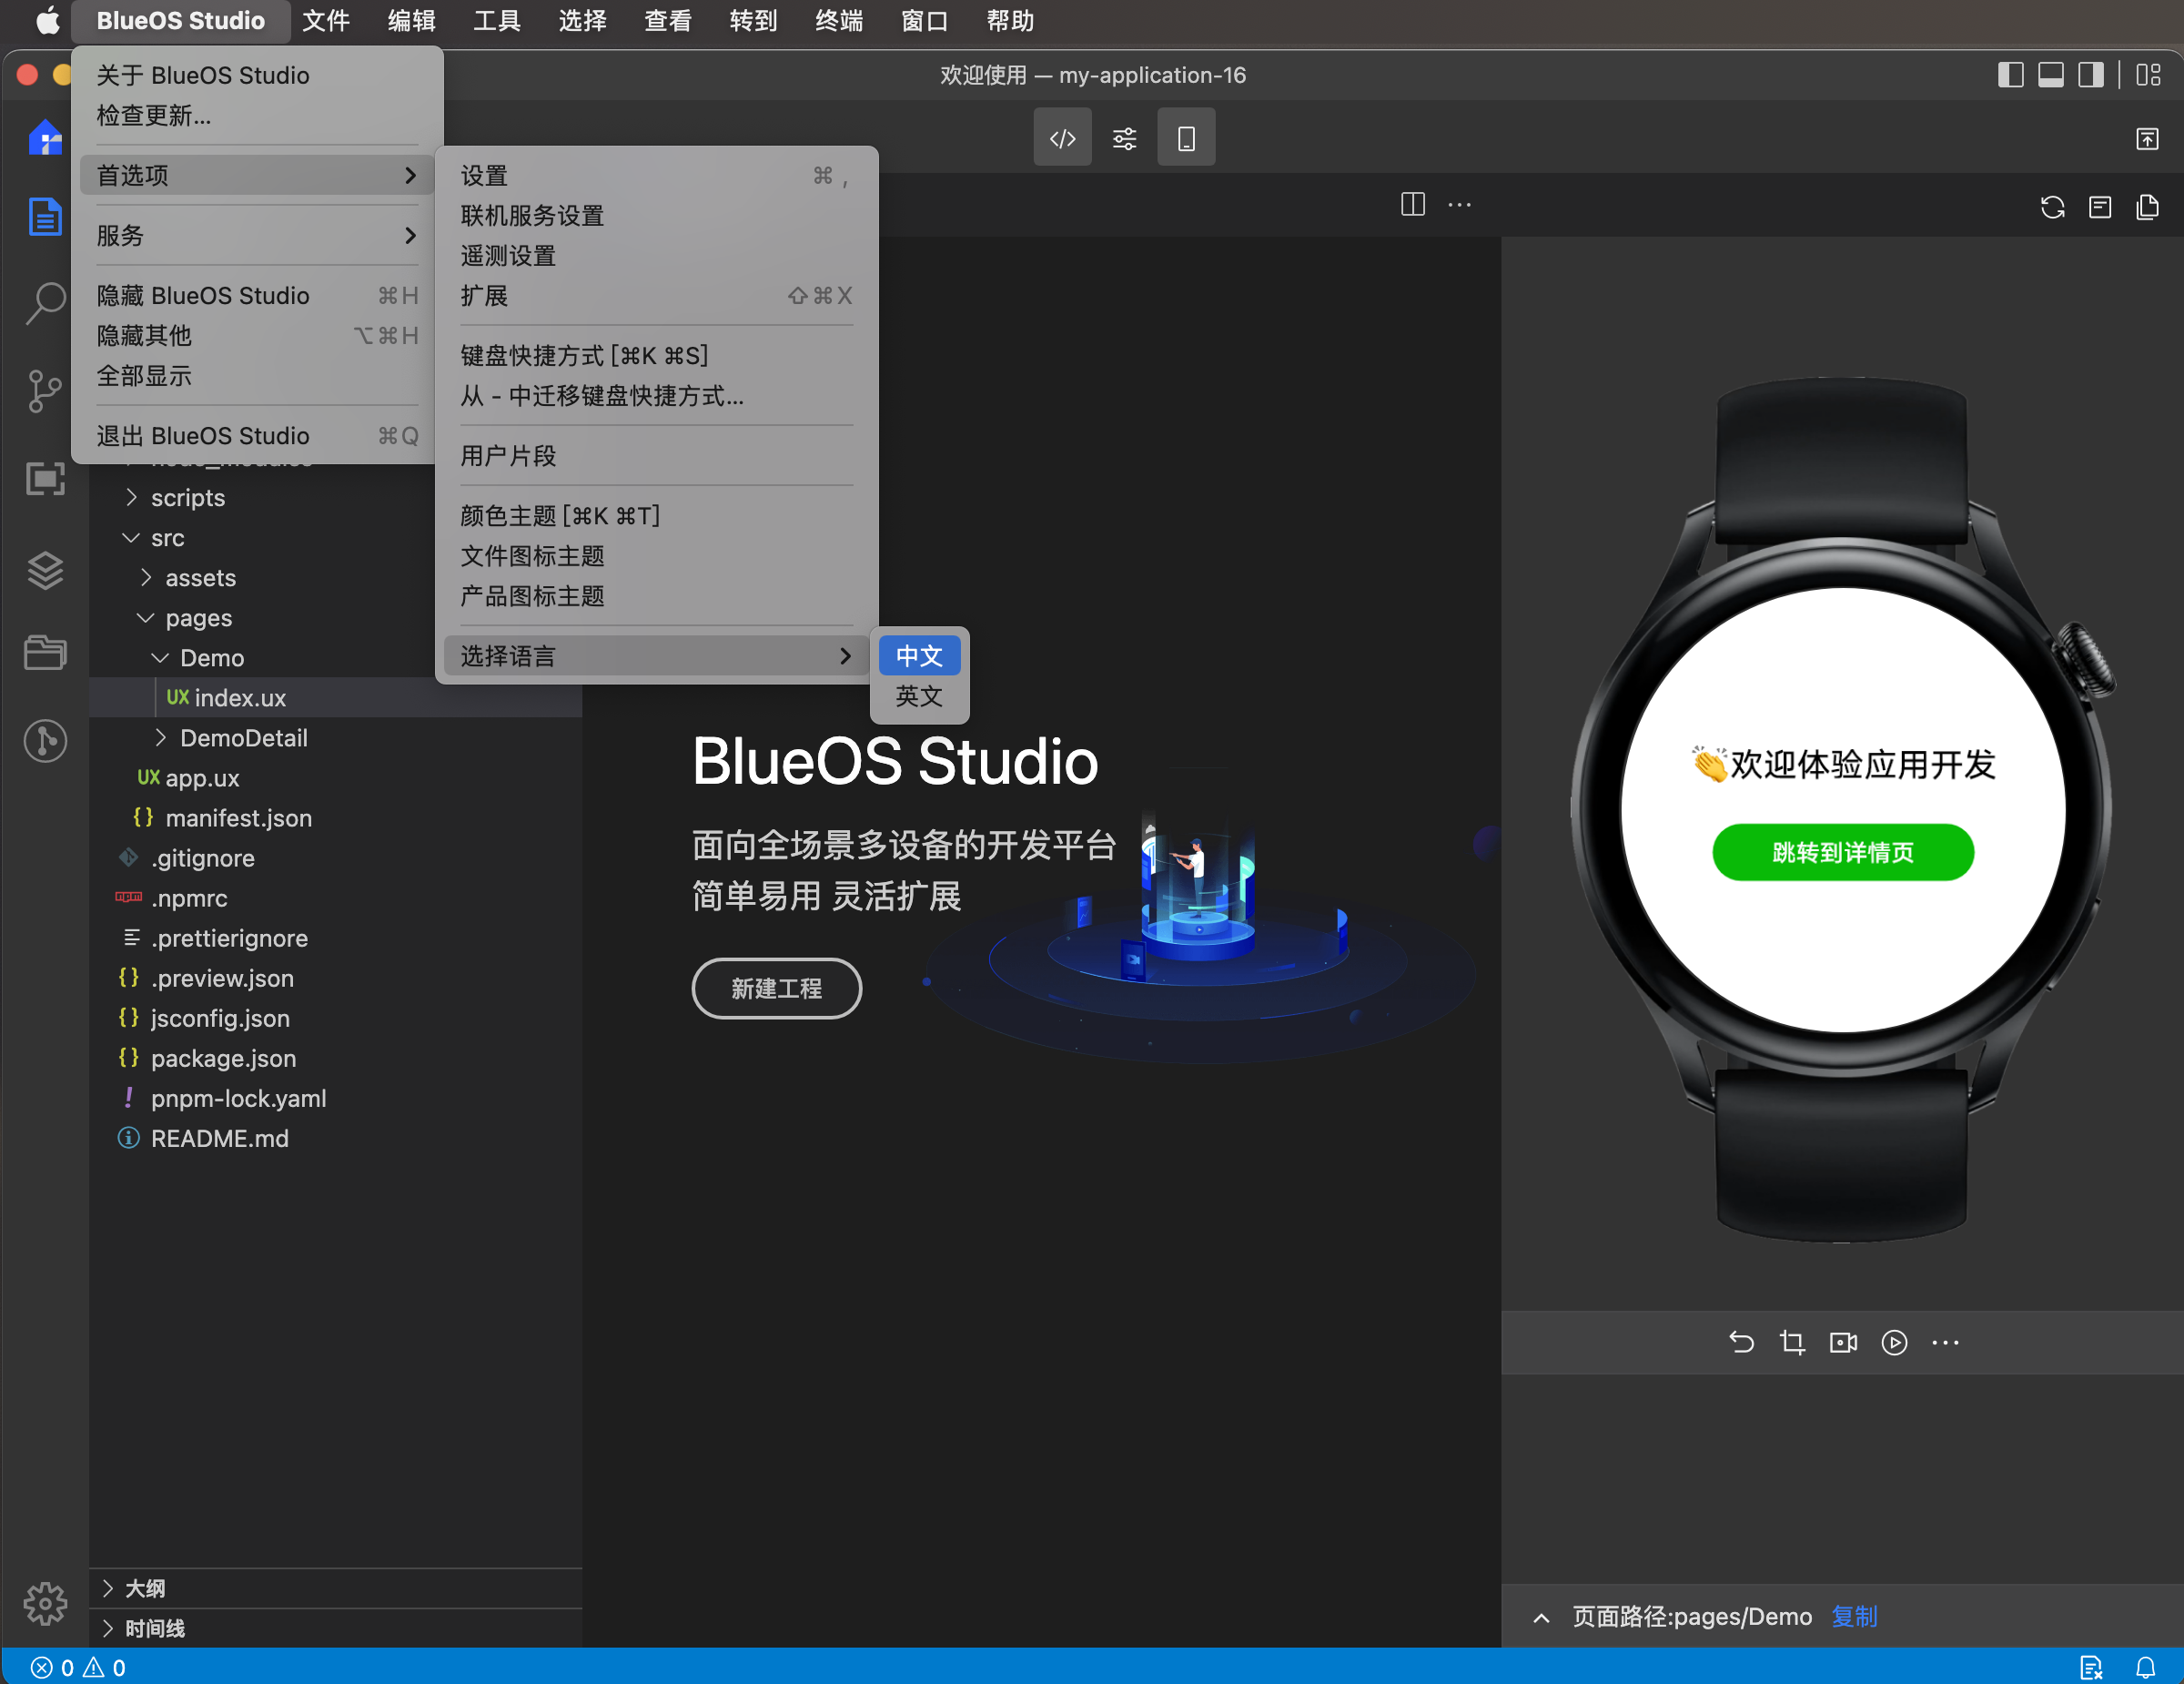2184x1684 pixels.
Task: Open the layers stack icon in activity bar
Action: [45, 570]
